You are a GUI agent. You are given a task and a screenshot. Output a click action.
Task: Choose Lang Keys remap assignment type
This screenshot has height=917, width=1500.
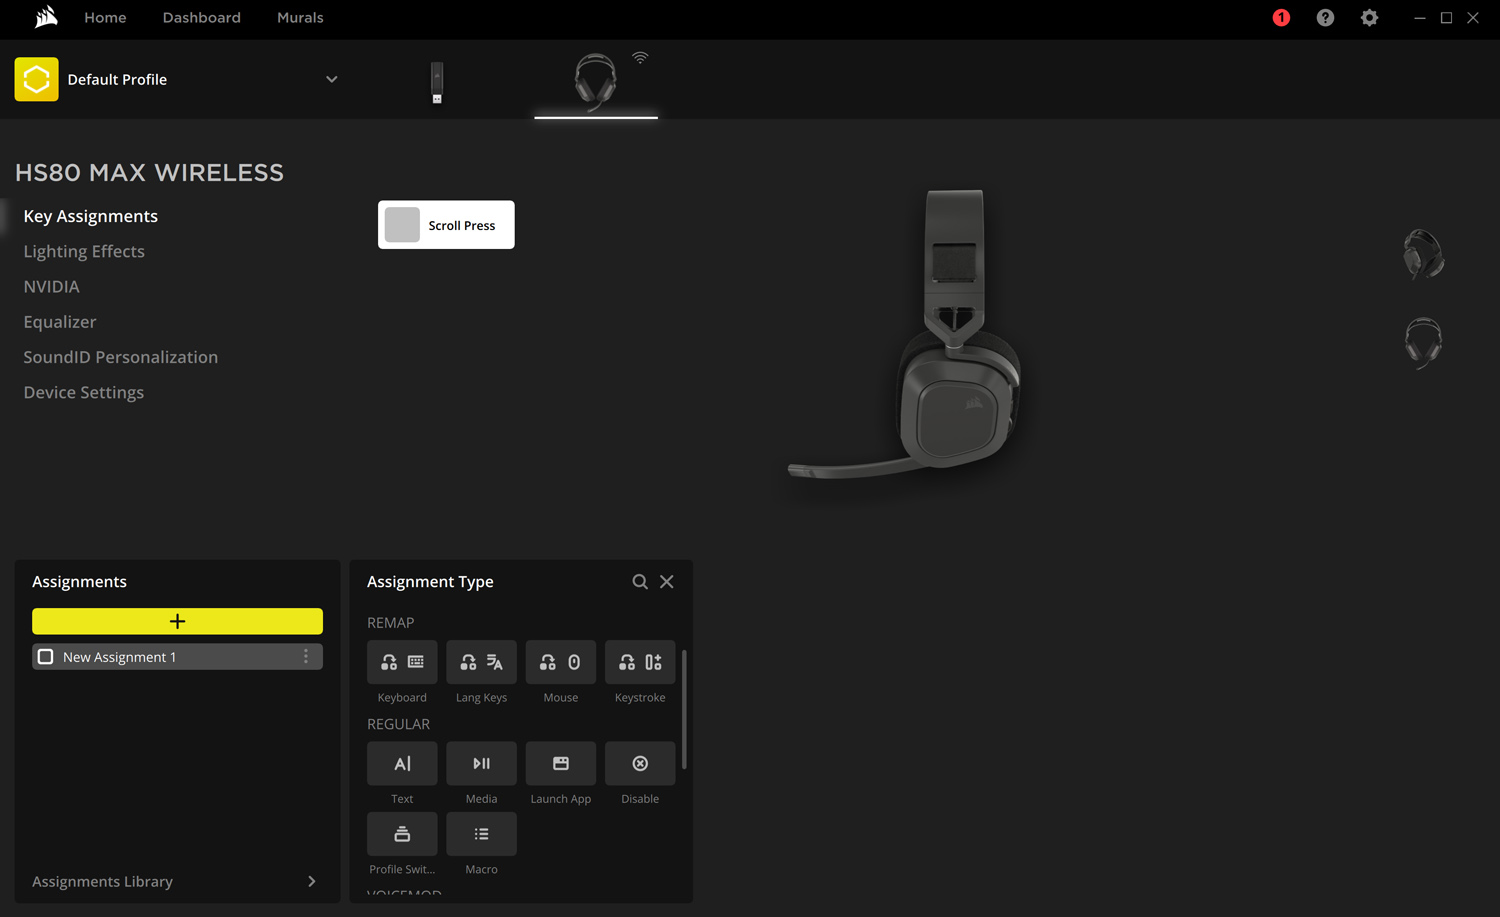coord(481,662)
